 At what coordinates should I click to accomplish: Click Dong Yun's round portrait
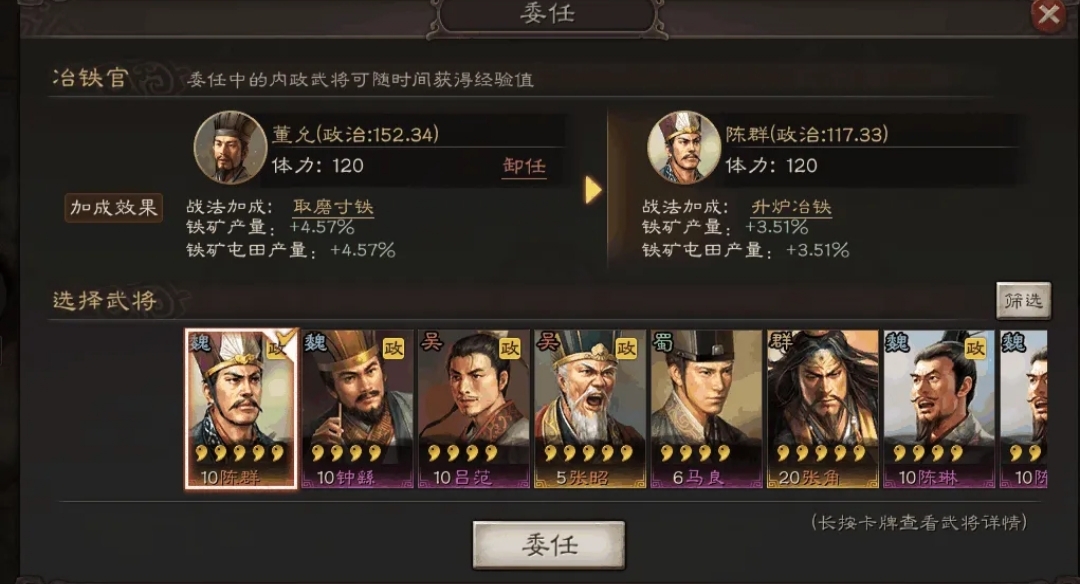pos(231,148)
